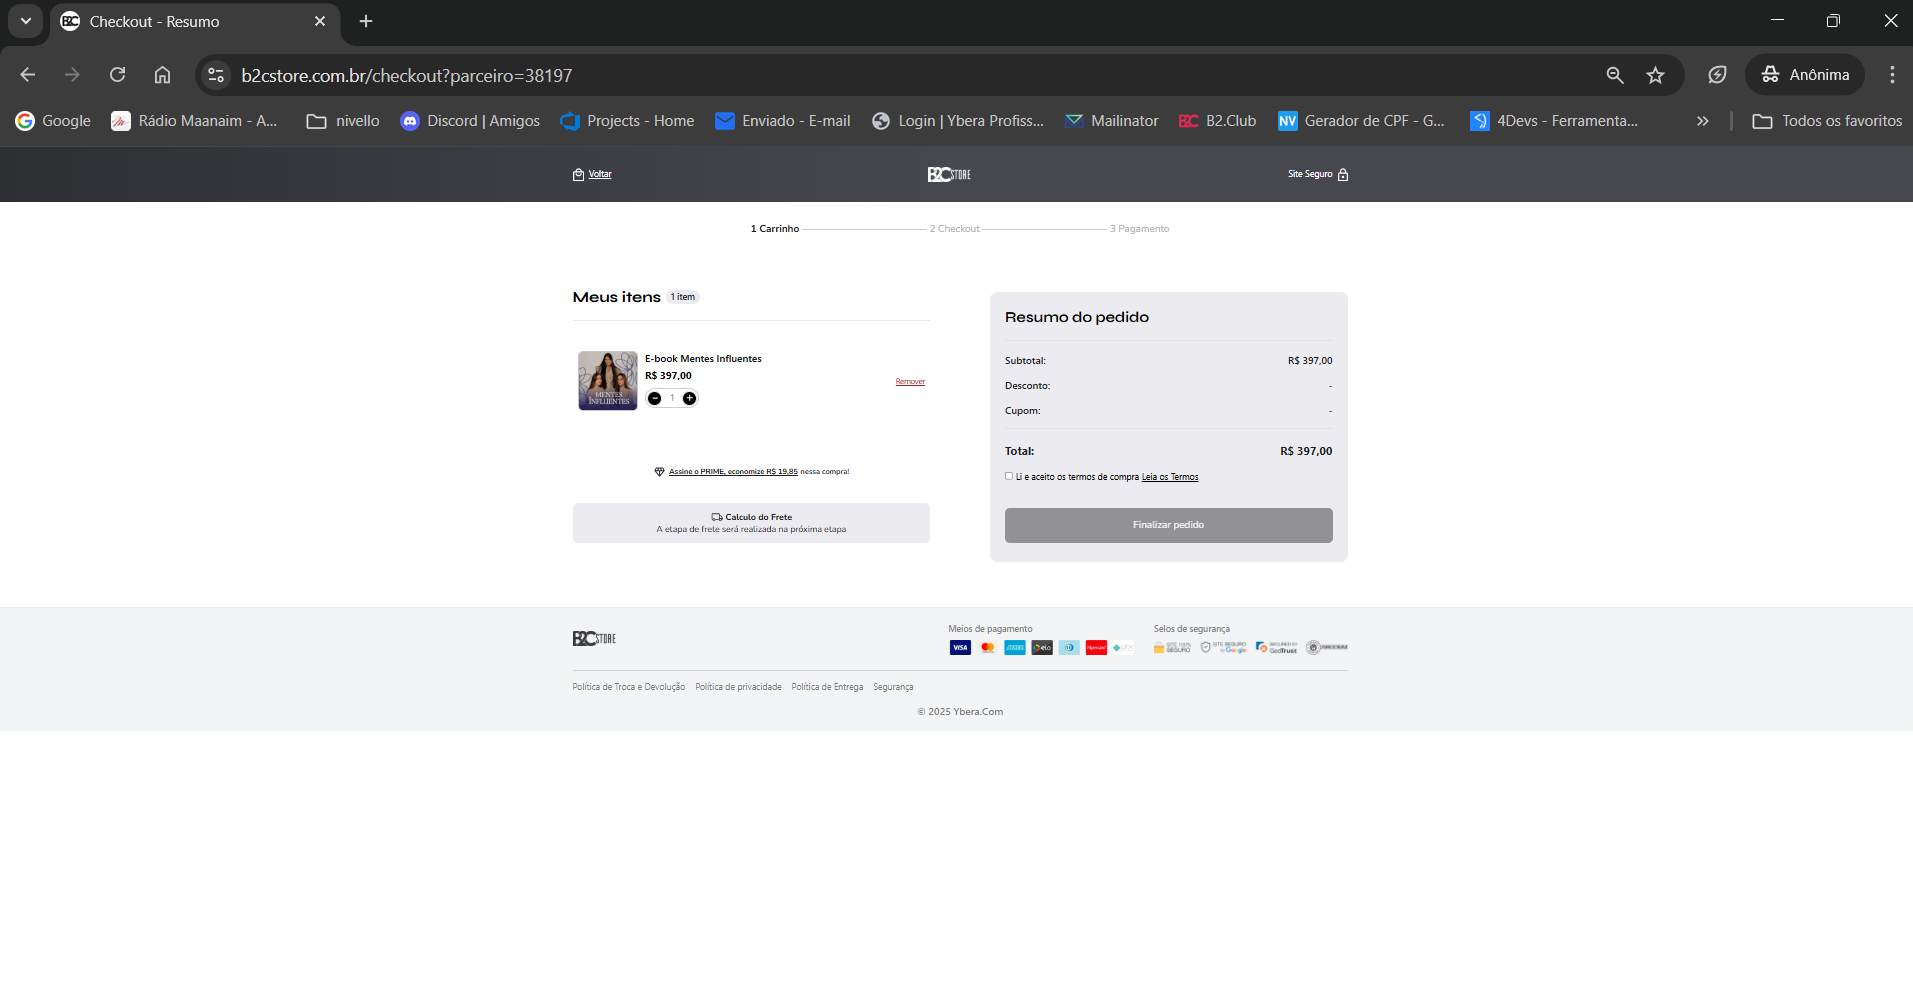Click the Diners Club payment icon
Viewport: 1913px width, 988px height.
(x=1069, y=647)
